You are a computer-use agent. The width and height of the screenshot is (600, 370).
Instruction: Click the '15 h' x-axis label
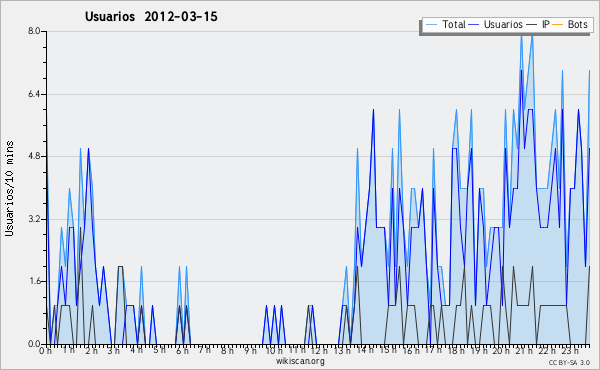(388, 350)
